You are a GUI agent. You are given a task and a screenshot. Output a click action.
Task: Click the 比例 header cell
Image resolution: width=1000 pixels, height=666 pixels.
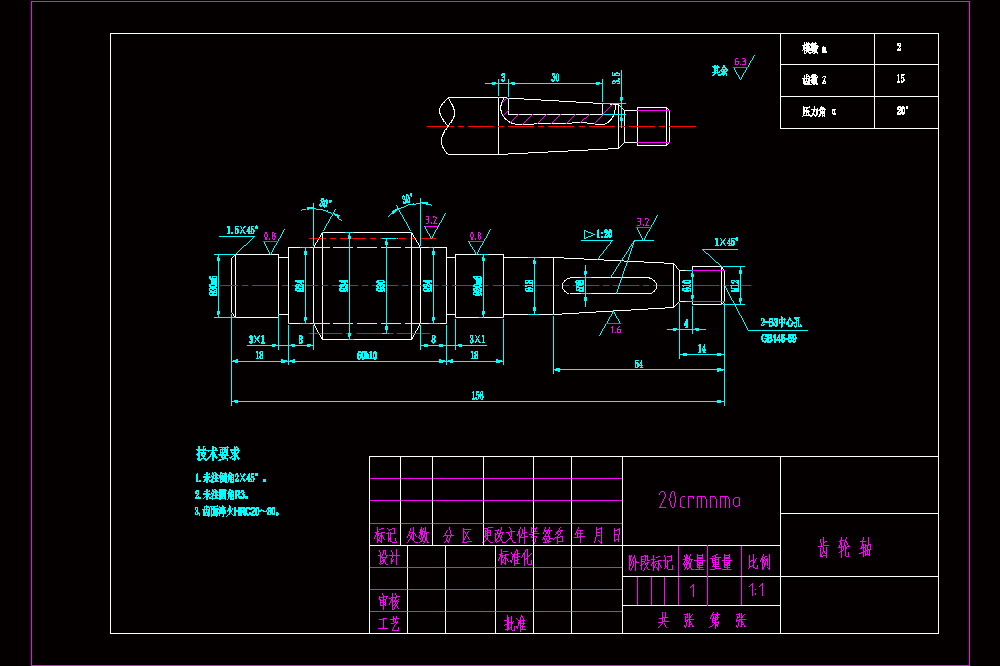760,563
